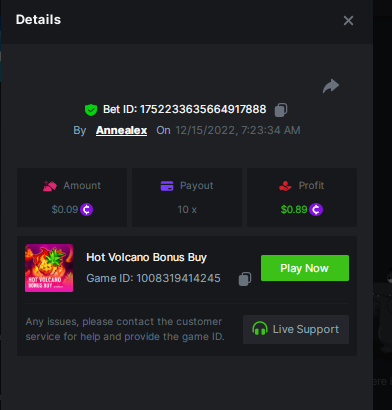This screenshot has height=410, width=392.
Task: Click the purple currency coin beside $0.89
Action: [316, 210]
